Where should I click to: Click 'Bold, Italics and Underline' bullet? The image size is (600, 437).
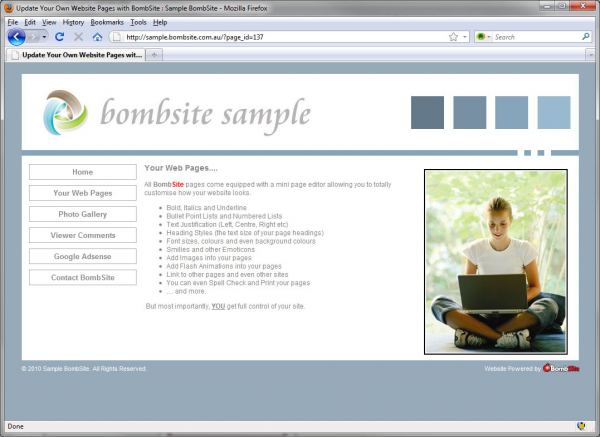tap(207, 208)
